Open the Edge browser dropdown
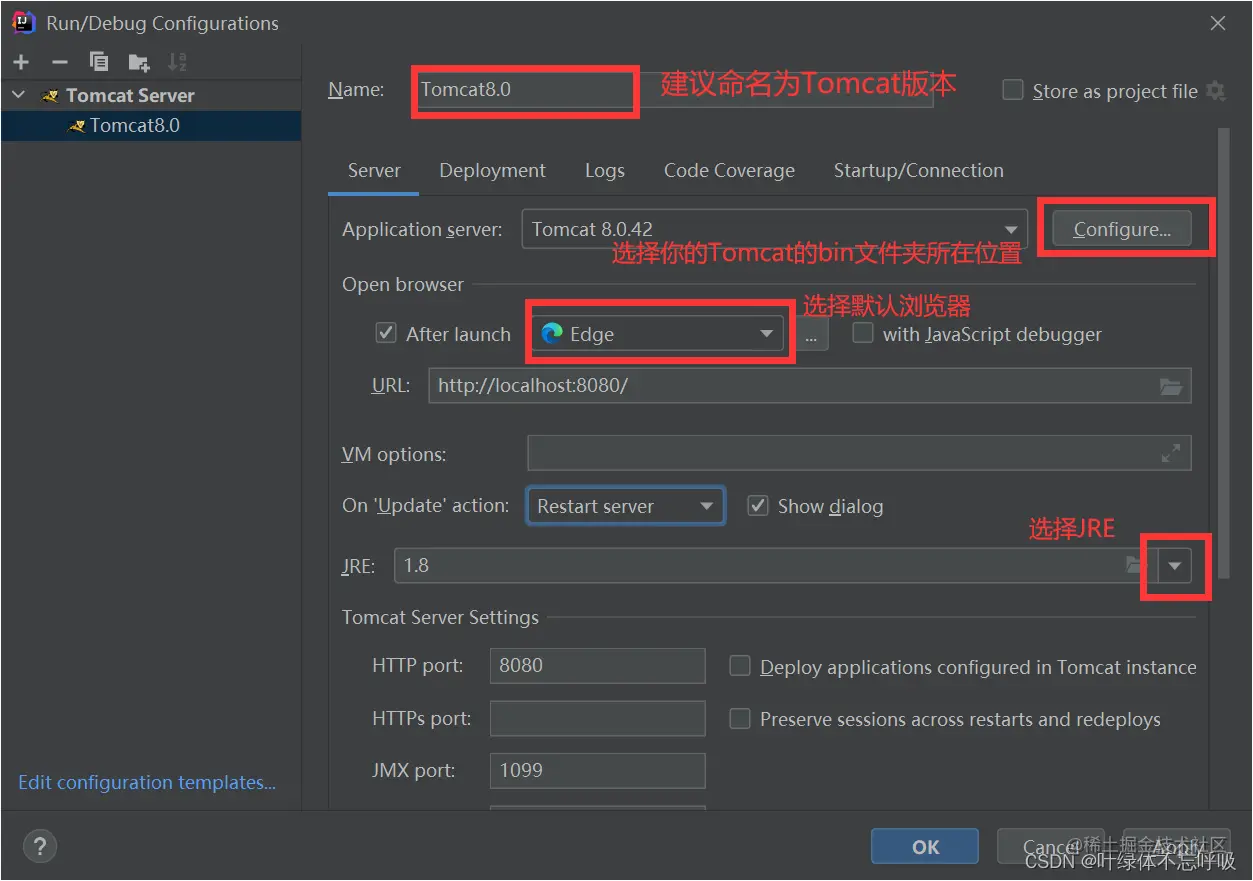Viewport: 1253px width, 881px height. 657,334
